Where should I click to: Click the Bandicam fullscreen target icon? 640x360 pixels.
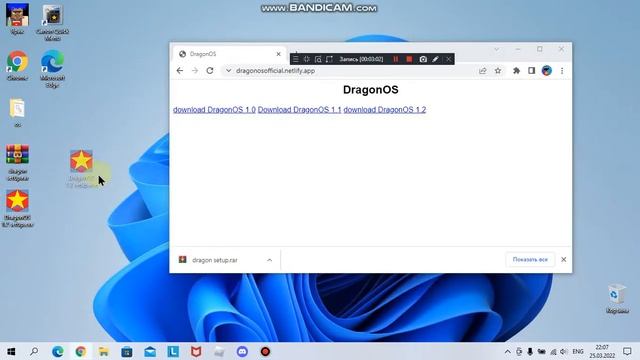click(x=307, y=59)
